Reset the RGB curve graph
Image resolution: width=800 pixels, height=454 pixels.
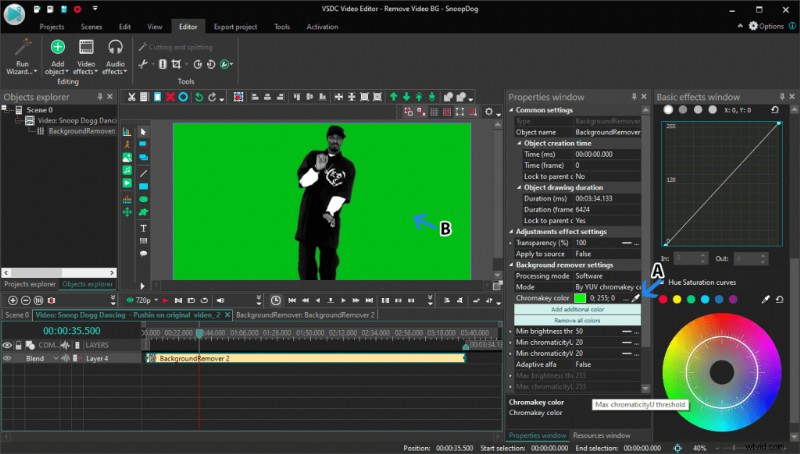[774, 110]
